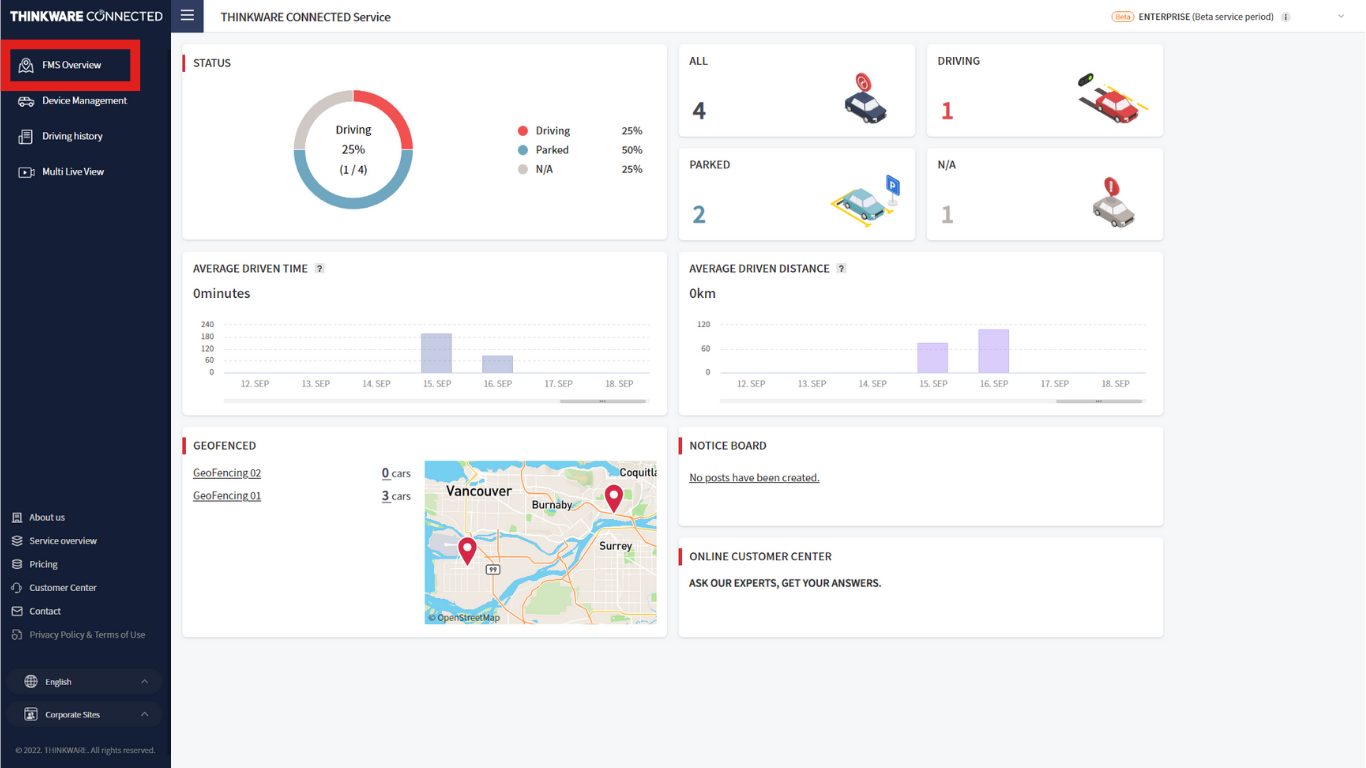
Task: Click the Average Driven Distance chart scrollbar
Action: [1098, 401]
